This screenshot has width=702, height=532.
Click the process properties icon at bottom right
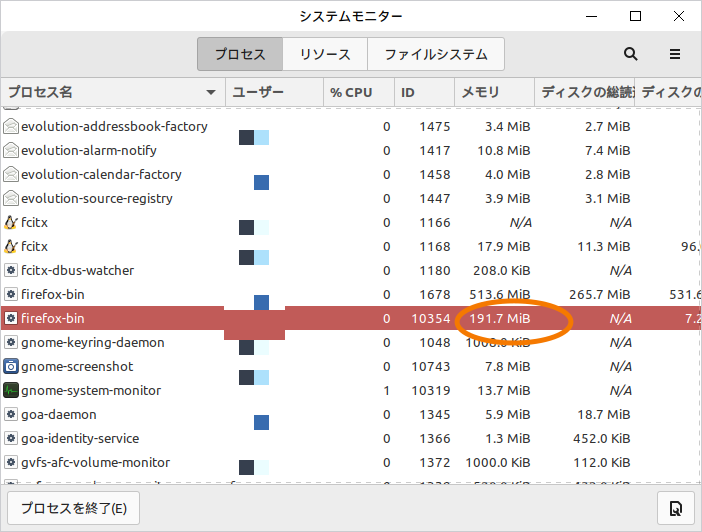pos(675,508)
